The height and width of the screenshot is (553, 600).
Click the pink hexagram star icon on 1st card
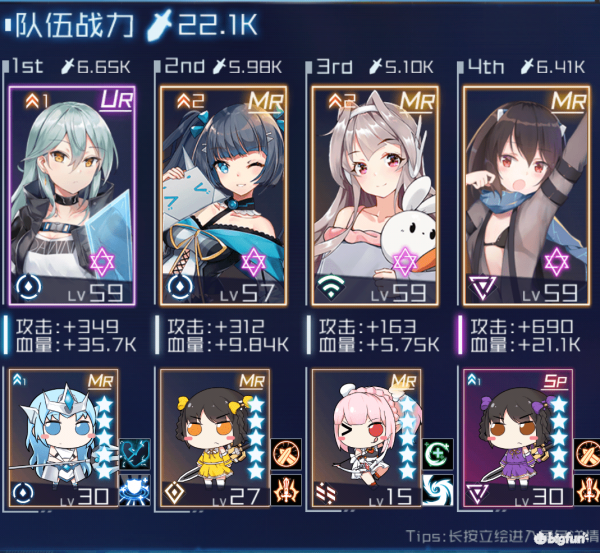[x=102, y=262]
